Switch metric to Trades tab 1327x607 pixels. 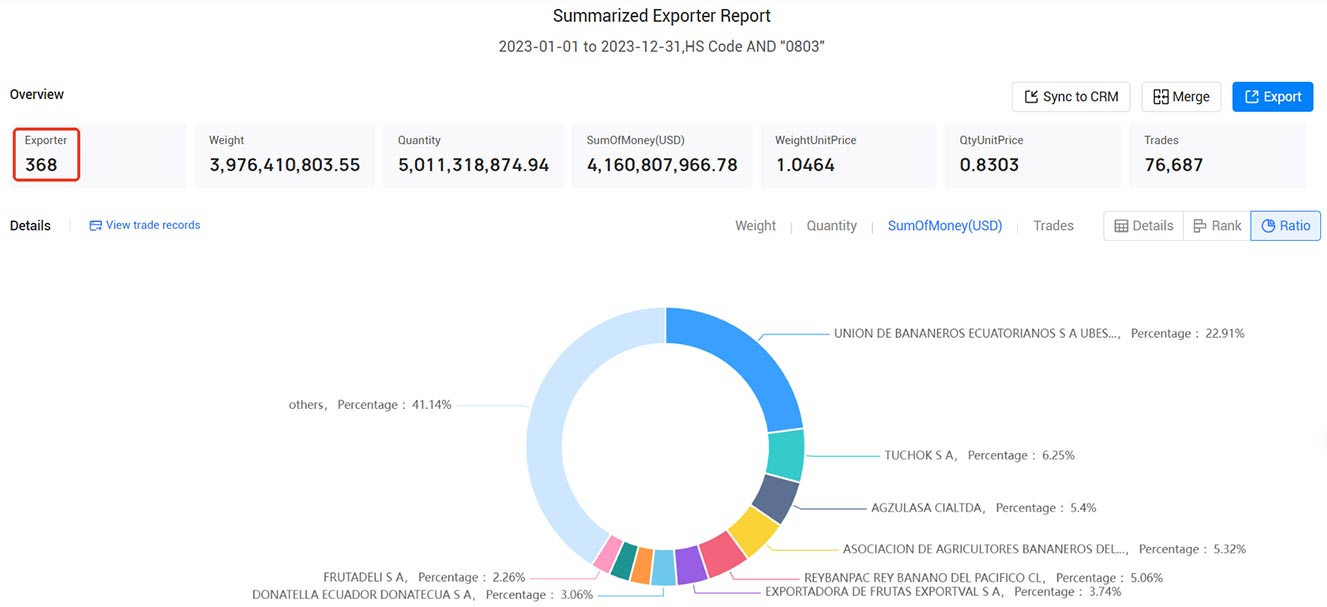click(x=1053, y=226)
